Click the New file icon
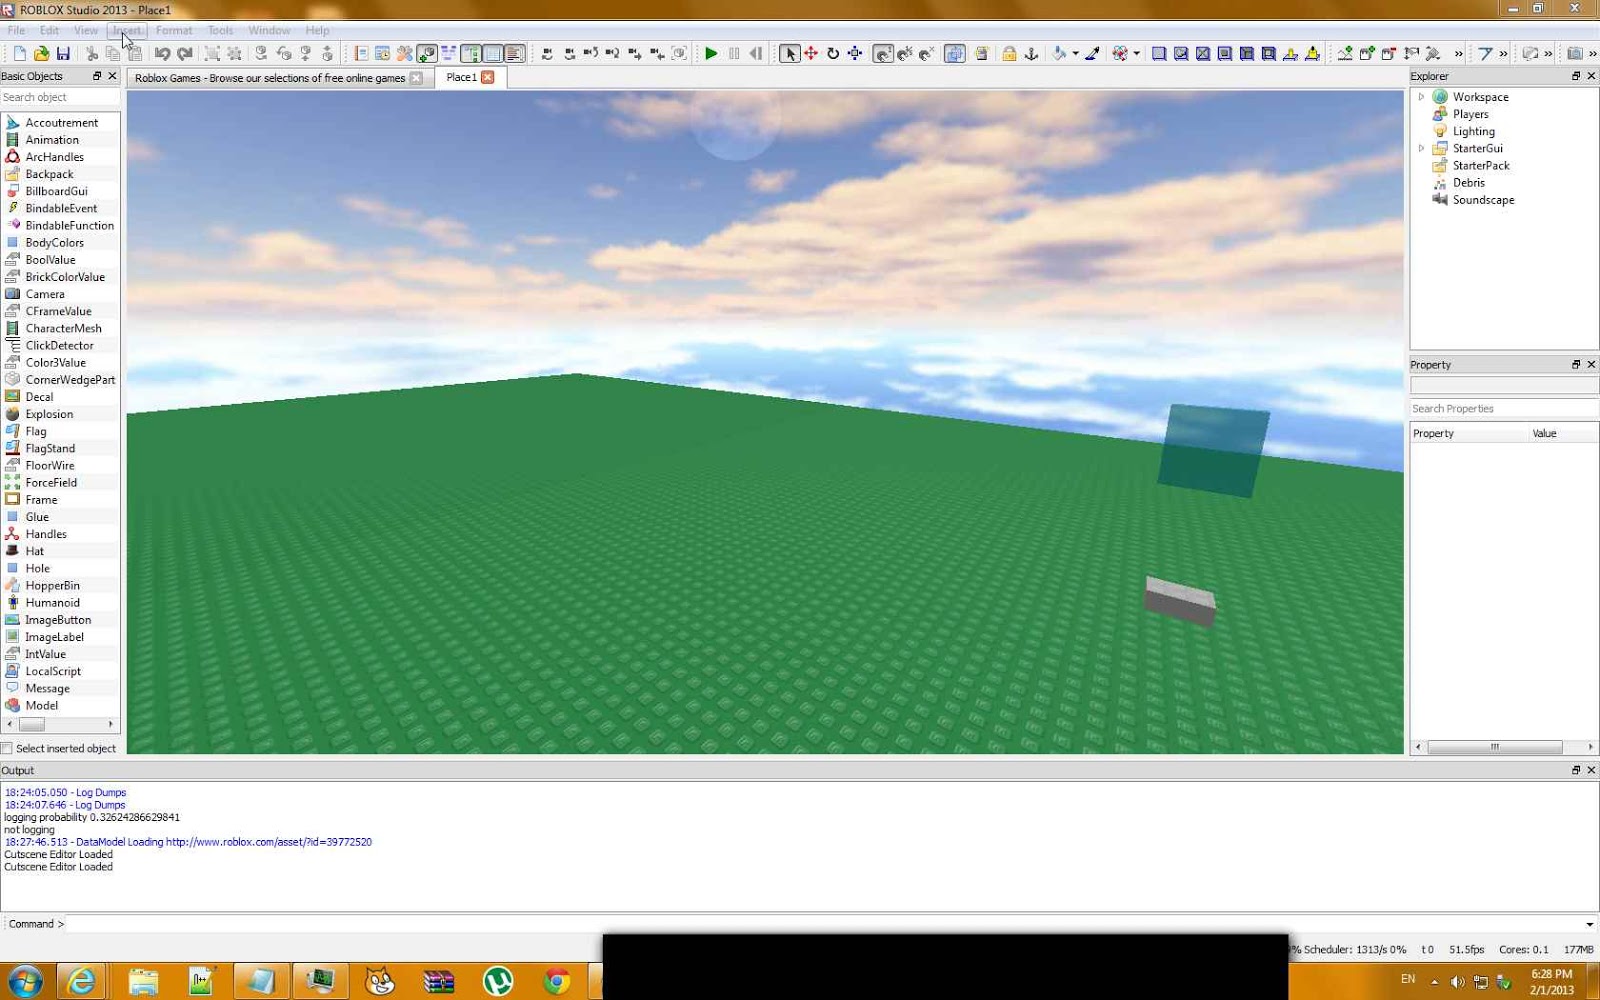Screen dimensions: 1600x1000 pos(19,54)
